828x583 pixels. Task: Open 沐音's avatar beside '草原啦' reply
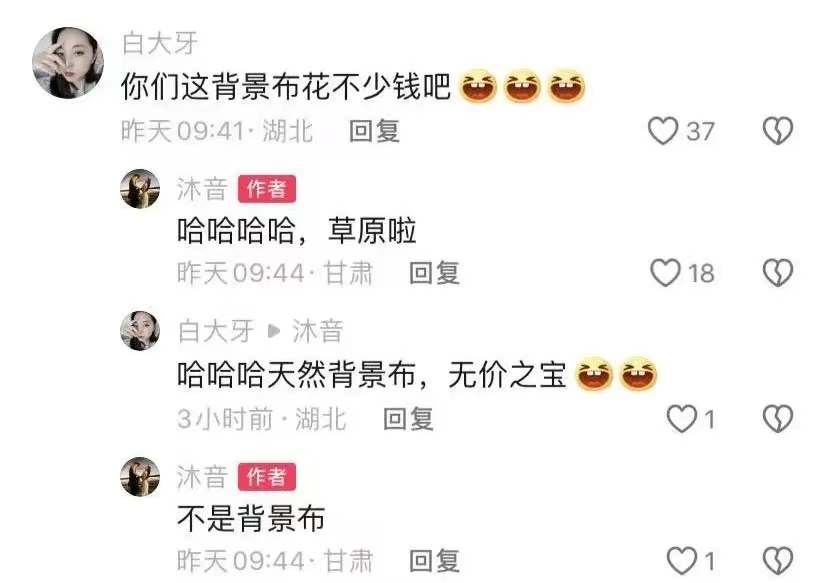click(x=140, y=189)
